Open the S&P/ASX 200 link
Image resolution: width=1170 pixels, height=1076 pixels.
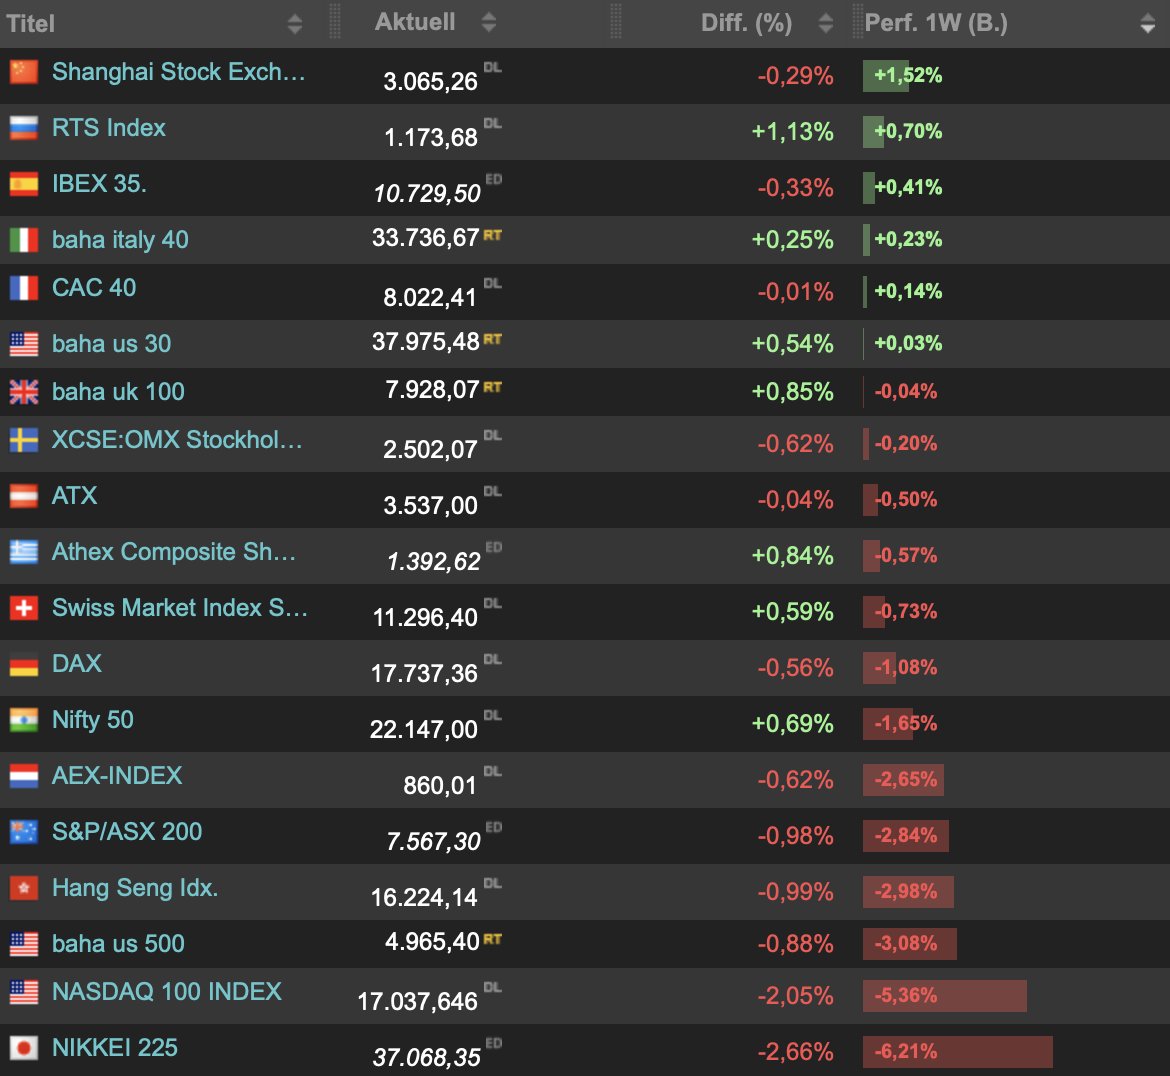[x=127, y=831]
